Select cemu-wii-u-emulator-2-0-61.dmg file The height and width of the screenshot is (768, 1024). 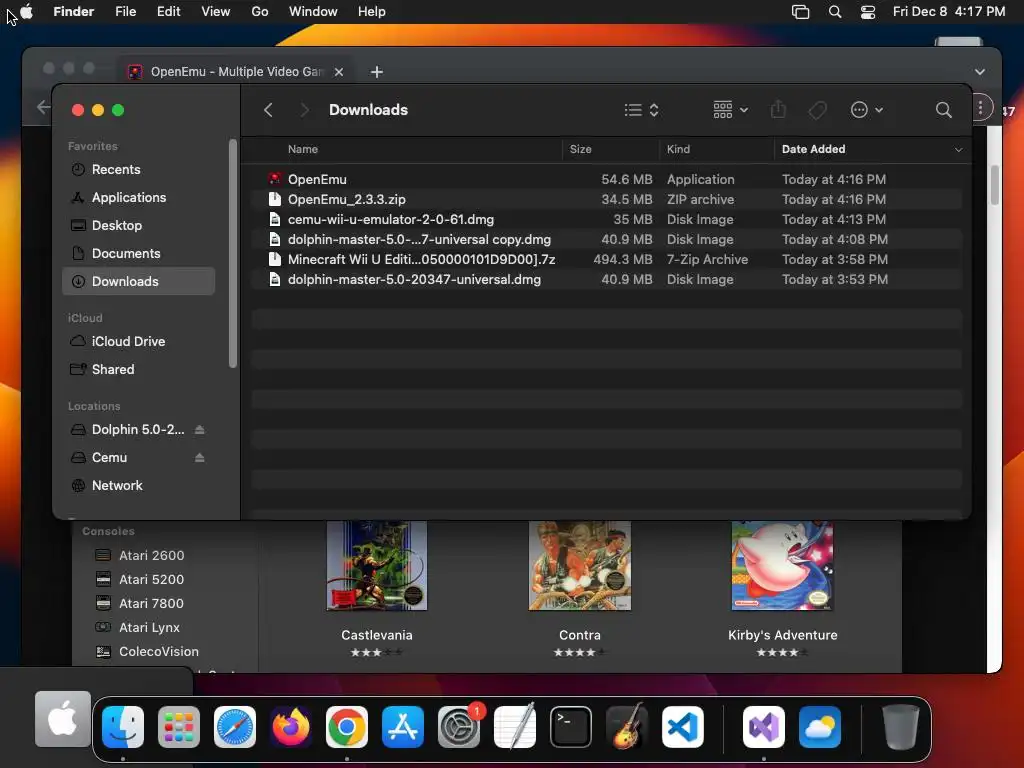click(x=606, y=220)
